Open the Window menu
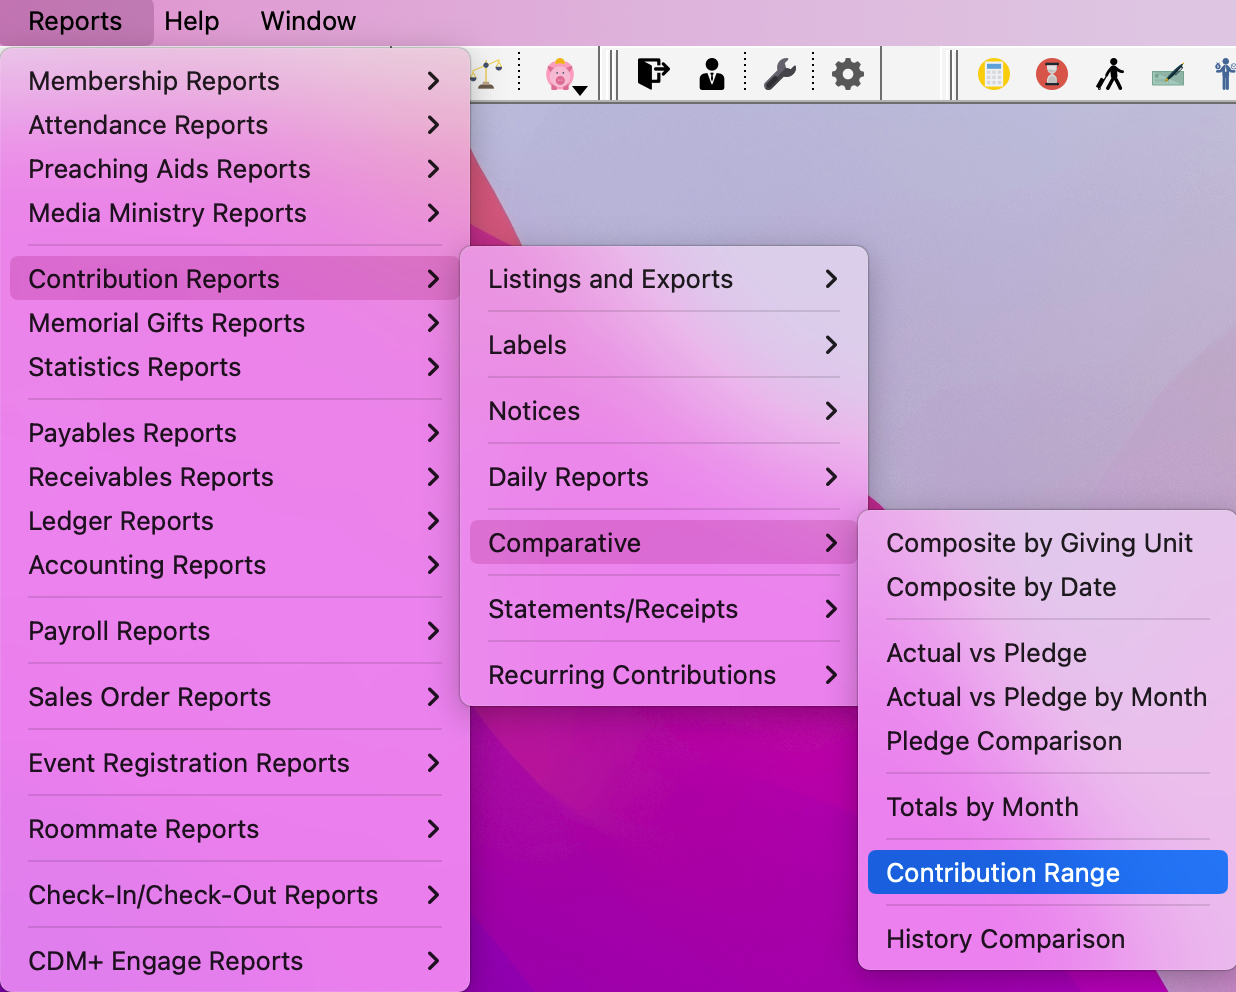Image resolution: width=1236 pixels, height=992 pixels. (308, 21)
